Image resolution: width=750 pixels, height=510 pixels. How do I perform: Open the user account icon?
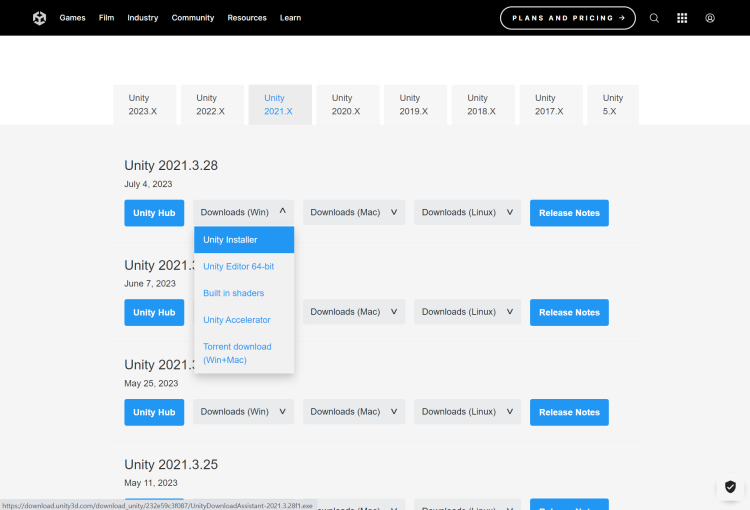[710, 18]
